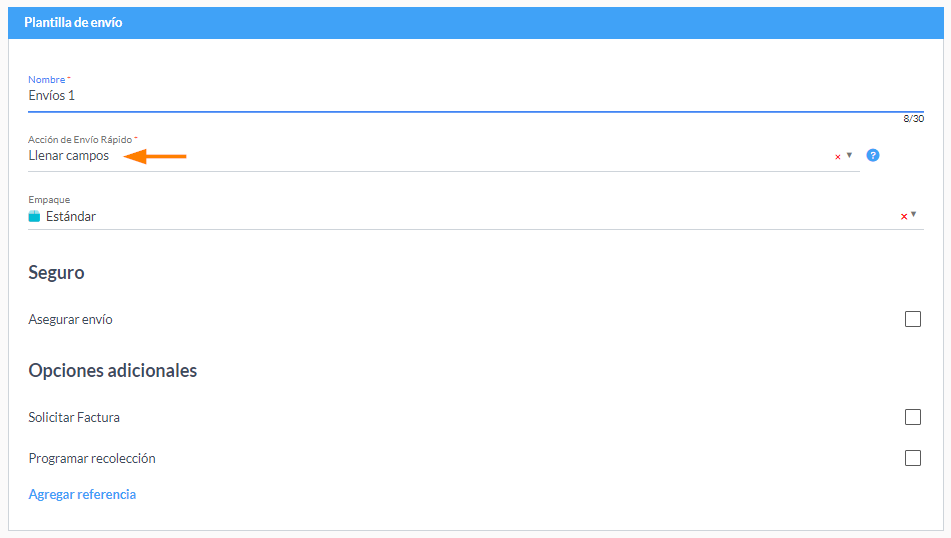Check the Solicitar Factura box
The height and width of the screenshot is (538, 951).
point(912,417)
